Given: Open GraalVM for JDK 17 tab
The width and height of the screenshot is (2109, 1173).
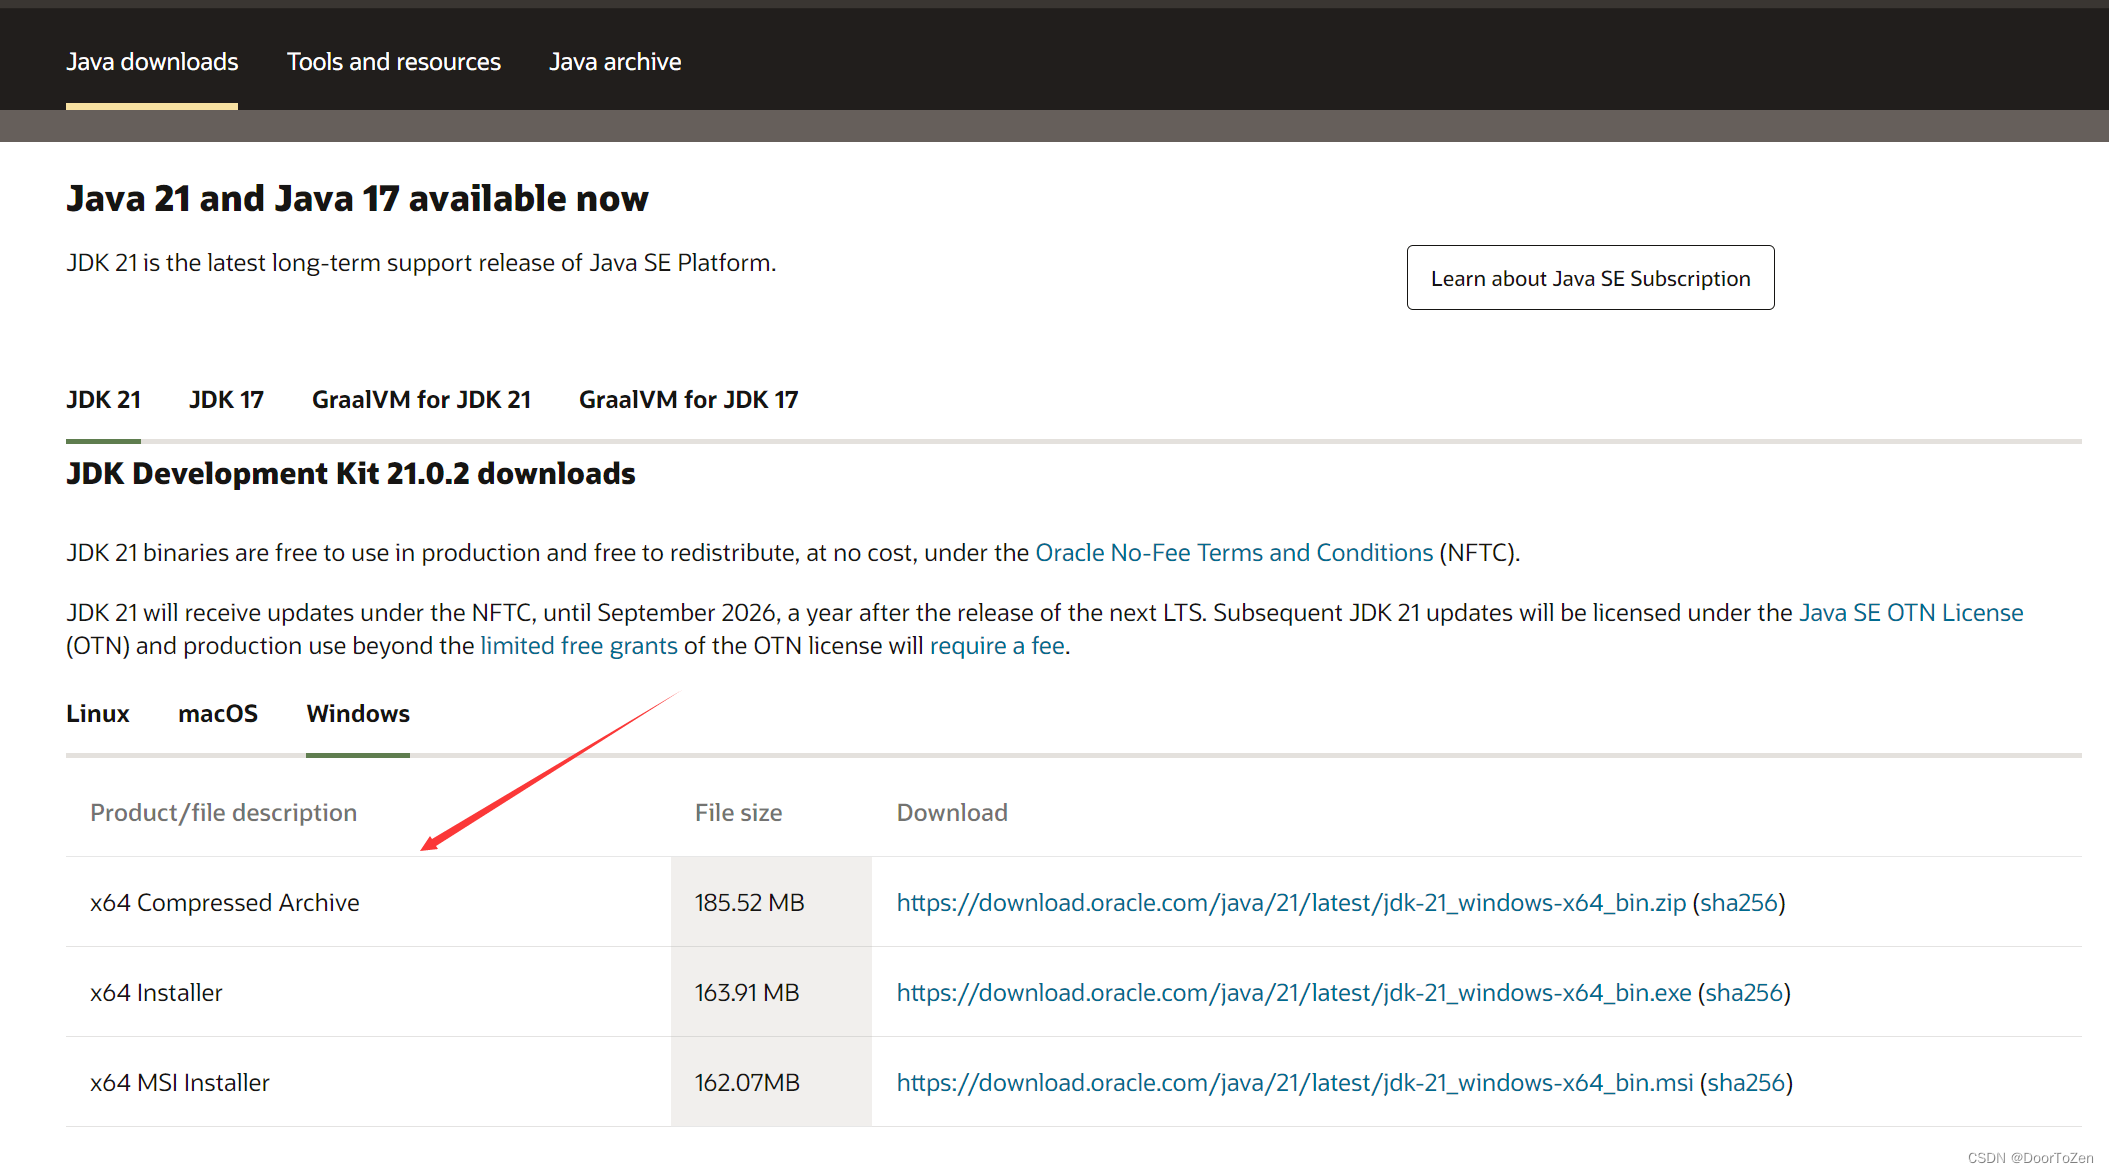Looking at the screenshot, I should 688,400.
